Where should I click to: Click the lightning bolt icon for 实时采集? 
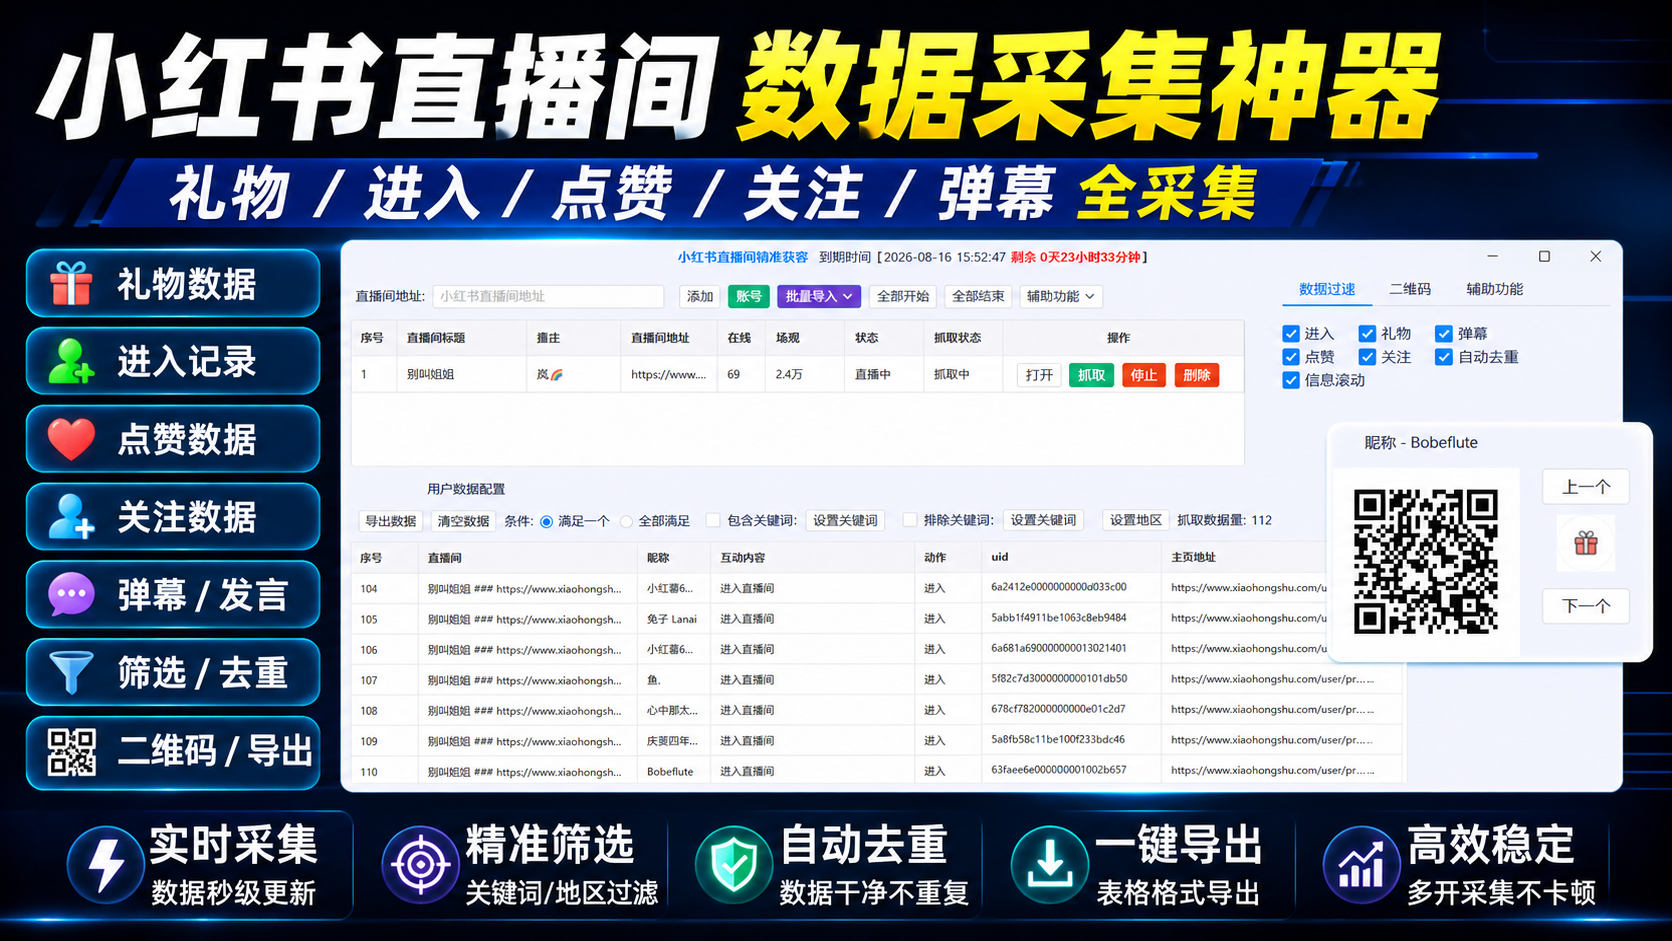point(105,865)
